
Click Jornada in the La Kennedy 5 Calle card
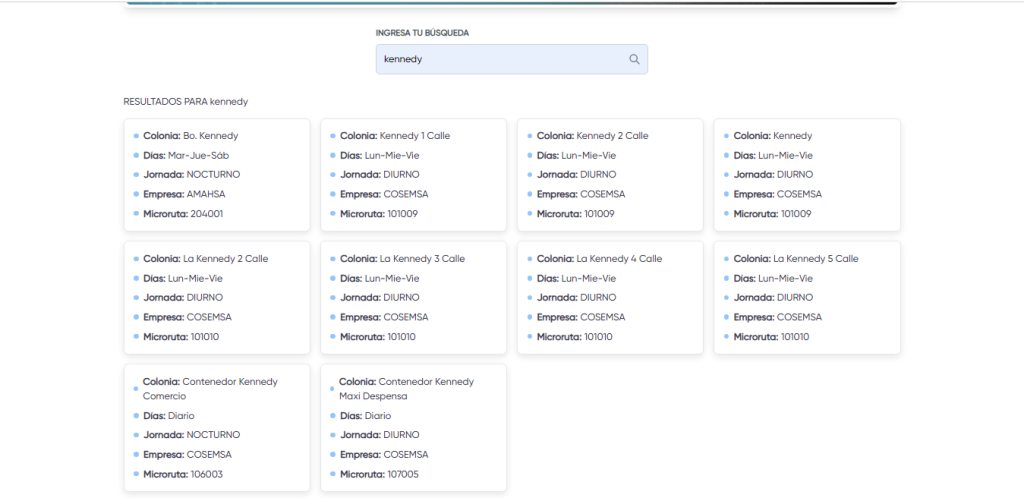tap(773, 297)
